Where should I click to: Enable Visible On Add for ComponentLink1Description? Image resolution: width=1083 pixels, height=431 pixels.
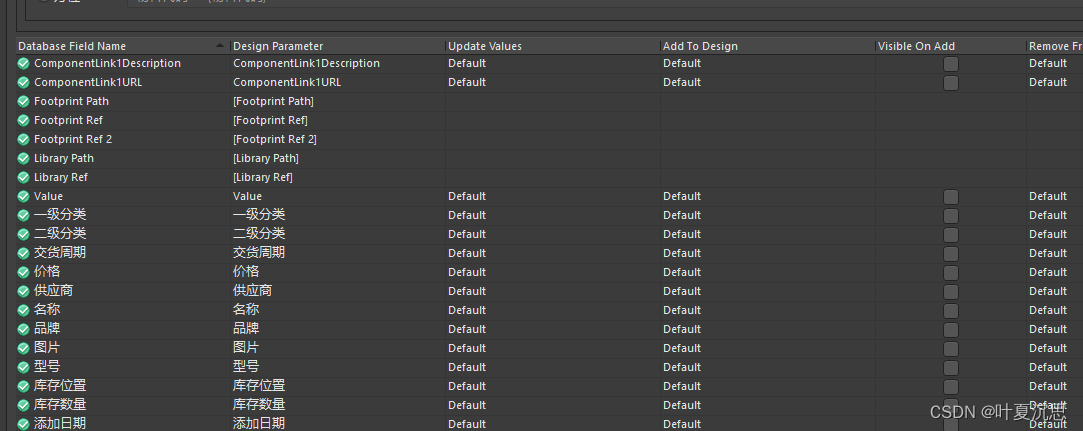pyautogui.click(x=950, y=63)
